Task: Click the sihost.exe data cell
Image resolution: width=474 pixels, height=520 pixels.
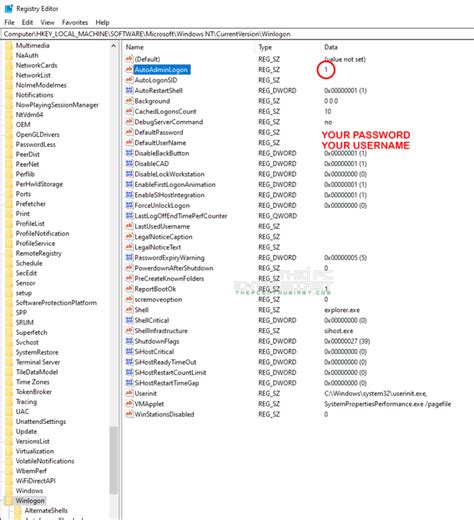Action: coord(338,331)
